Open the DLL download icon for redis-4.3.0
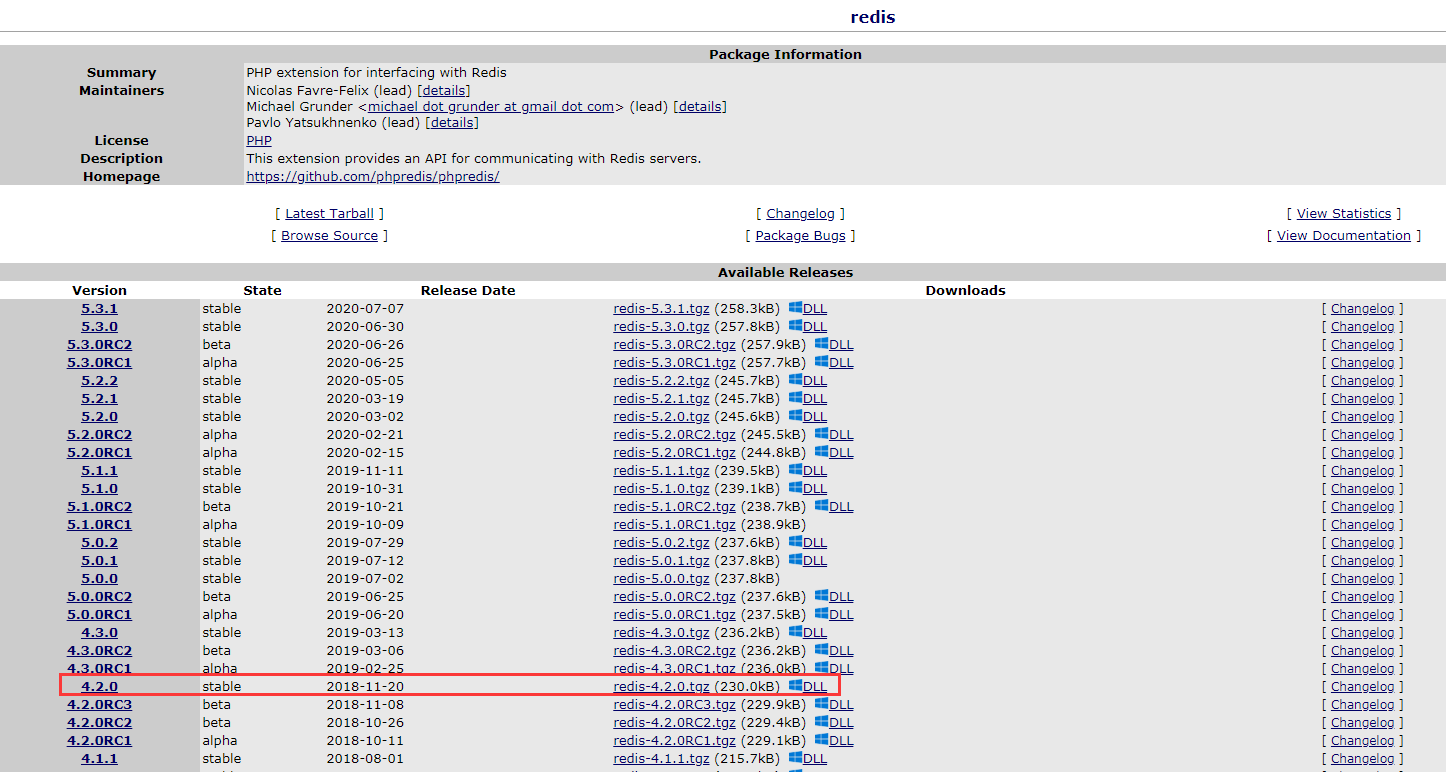 click(x=798, y=632)
